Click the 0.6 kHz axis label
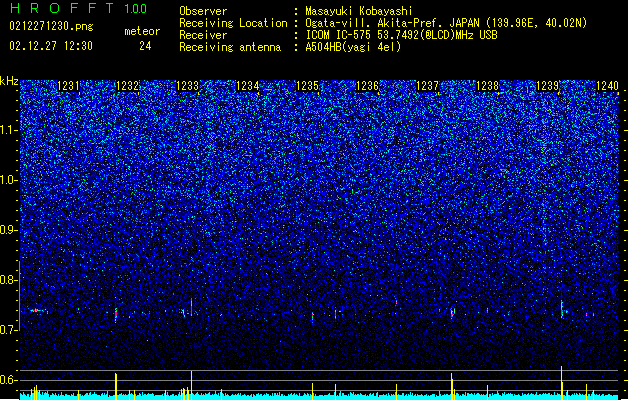The image size is (629, 400). 9,380
